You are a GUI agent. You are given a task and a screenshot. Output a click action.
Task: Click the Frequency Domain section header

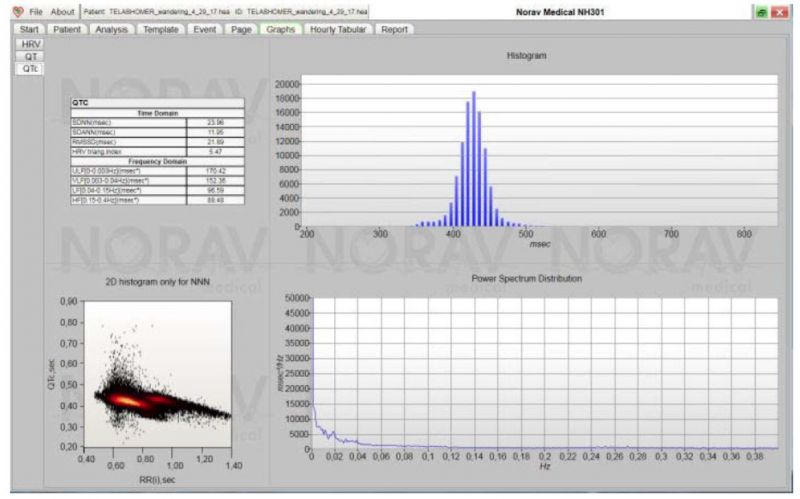pos(157,161)
